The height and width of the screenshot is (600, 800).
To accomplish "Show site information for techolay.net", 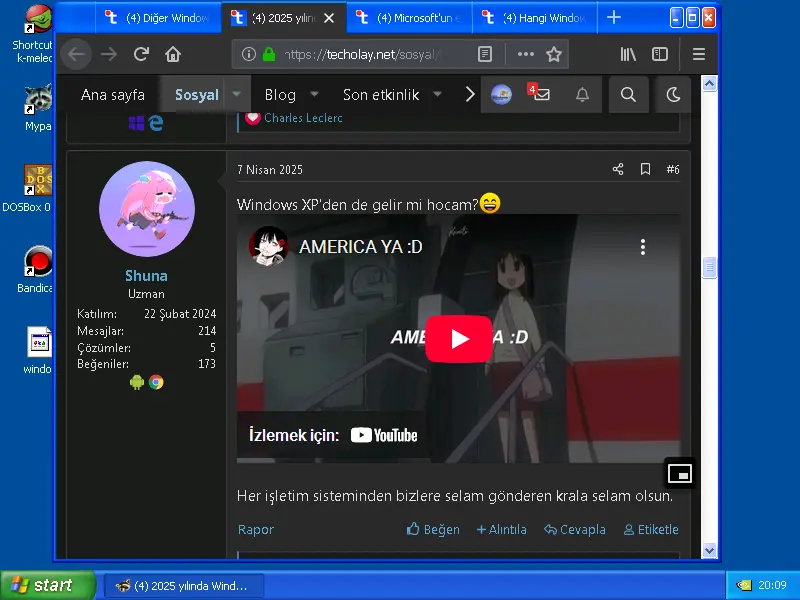I will (248, 54).
